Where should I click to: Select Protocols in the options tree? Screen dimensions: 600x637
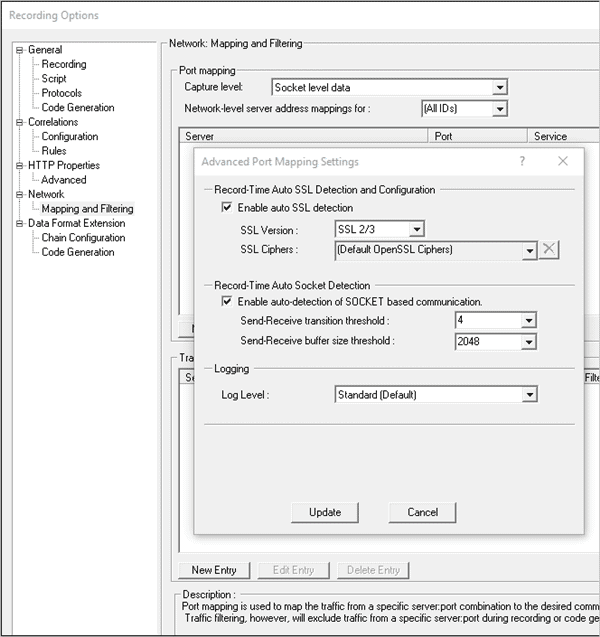point(61,93)
